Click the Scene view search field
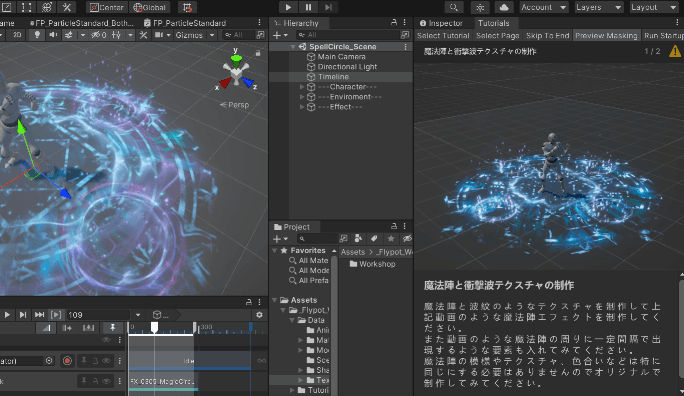Viewport: 684px width, 396px height. pos(239,35)
